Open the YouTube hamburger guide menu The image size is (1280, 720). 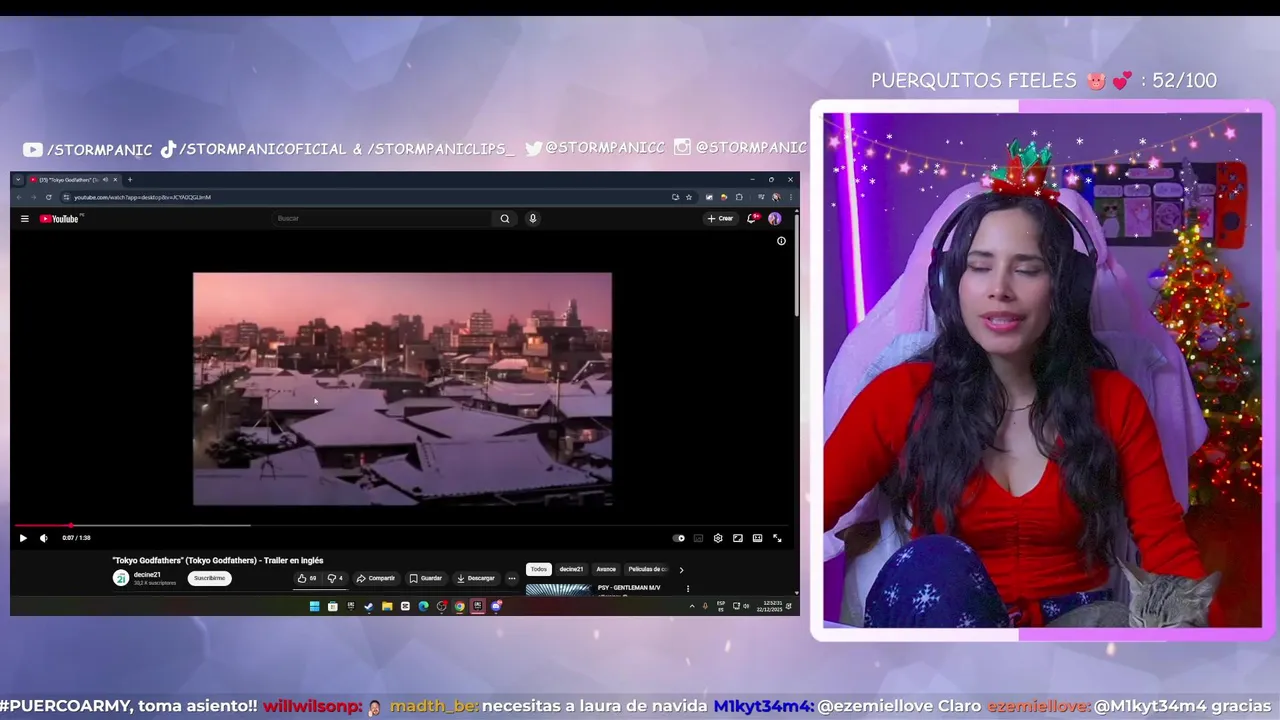pyautogui.click(x=25, y=218)
